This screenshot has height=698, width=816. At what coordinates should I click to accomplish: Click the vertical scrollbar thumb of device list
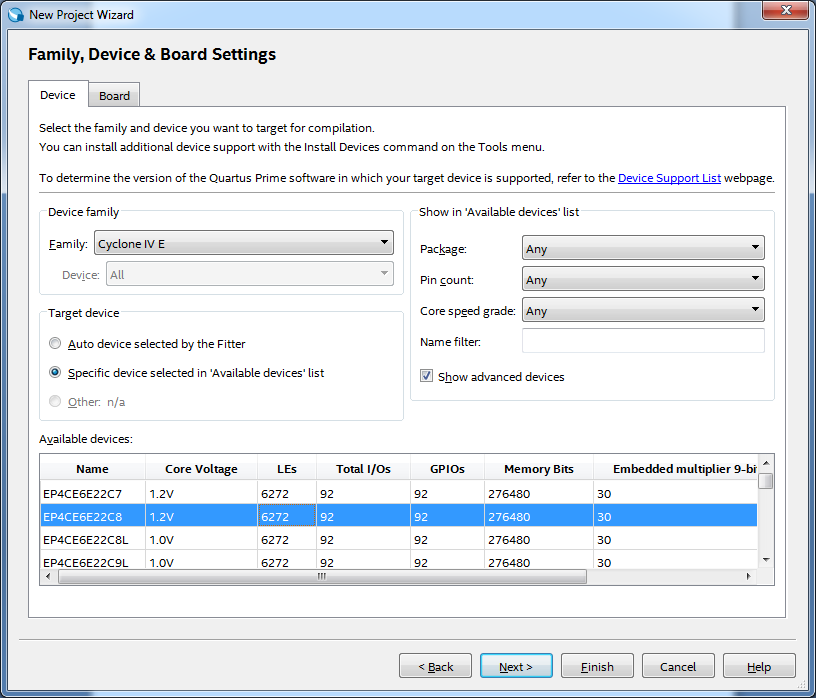pos(766,480)
